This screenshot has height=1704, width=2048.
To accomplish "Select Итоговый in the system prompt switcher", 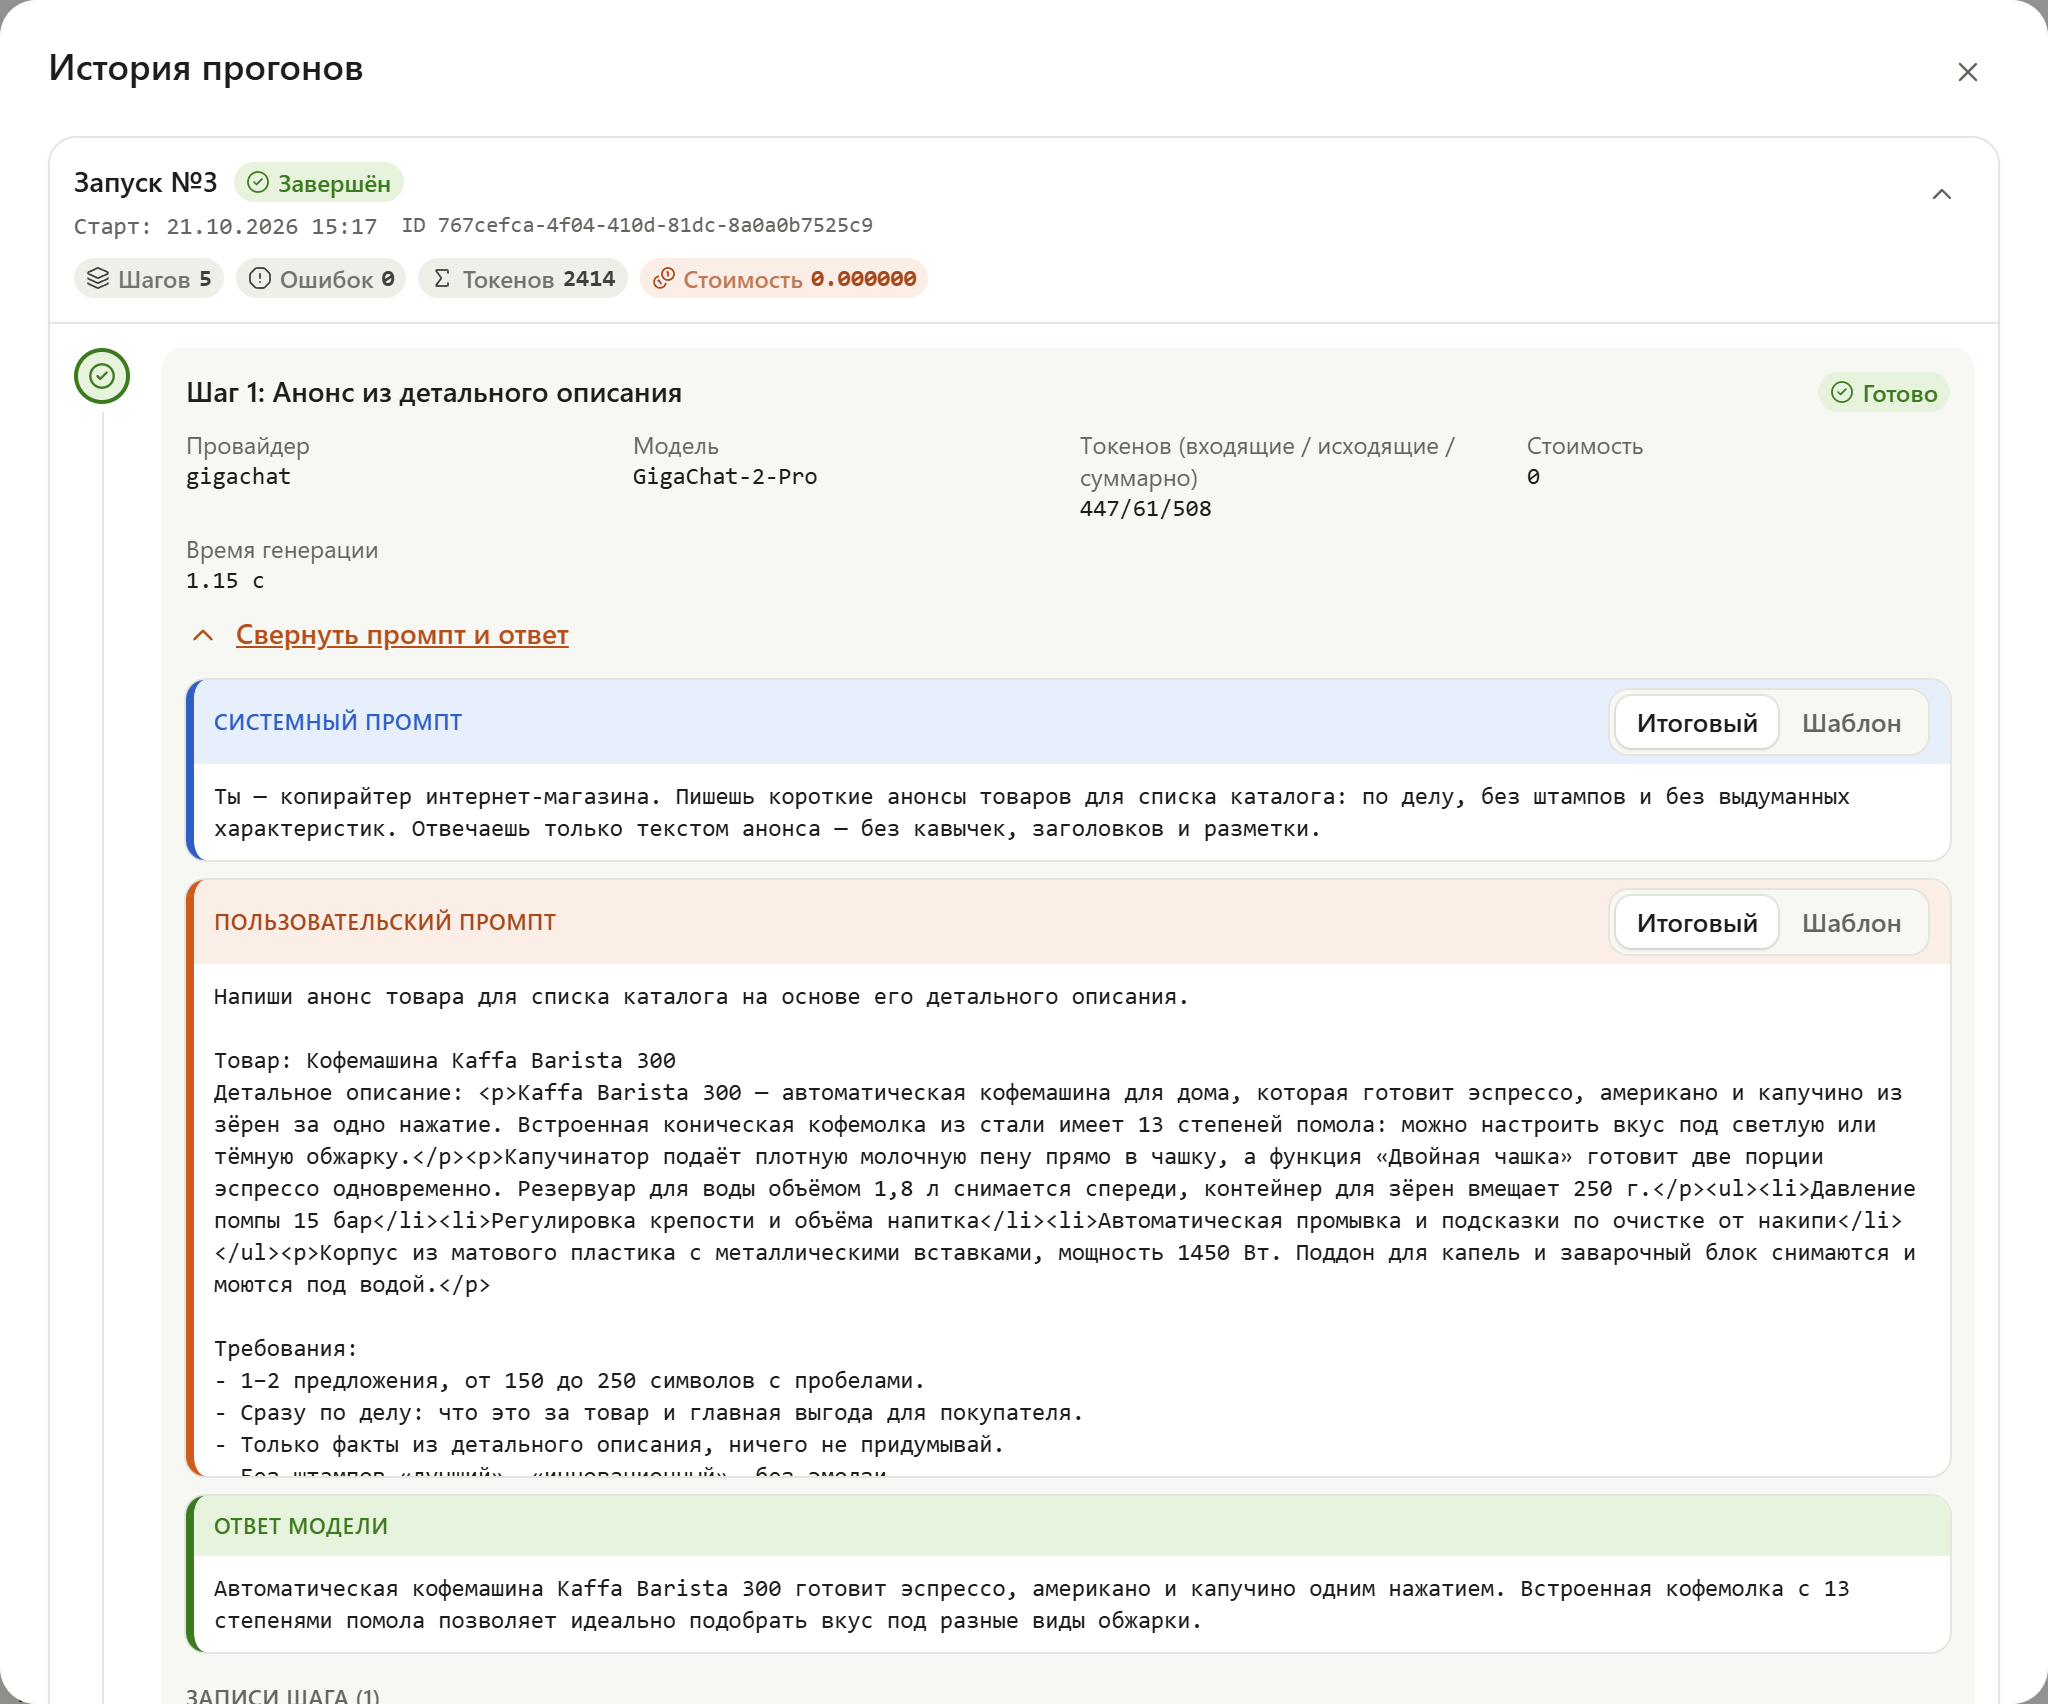I will [1697, 723].
